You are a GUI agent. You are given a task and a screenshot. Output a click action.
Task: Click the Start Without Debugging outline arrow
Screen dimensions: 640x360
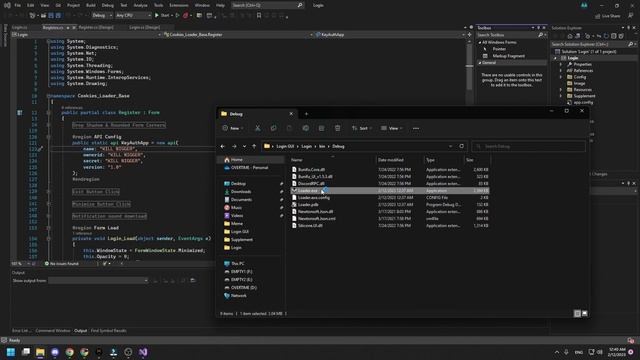pos(177,15)
